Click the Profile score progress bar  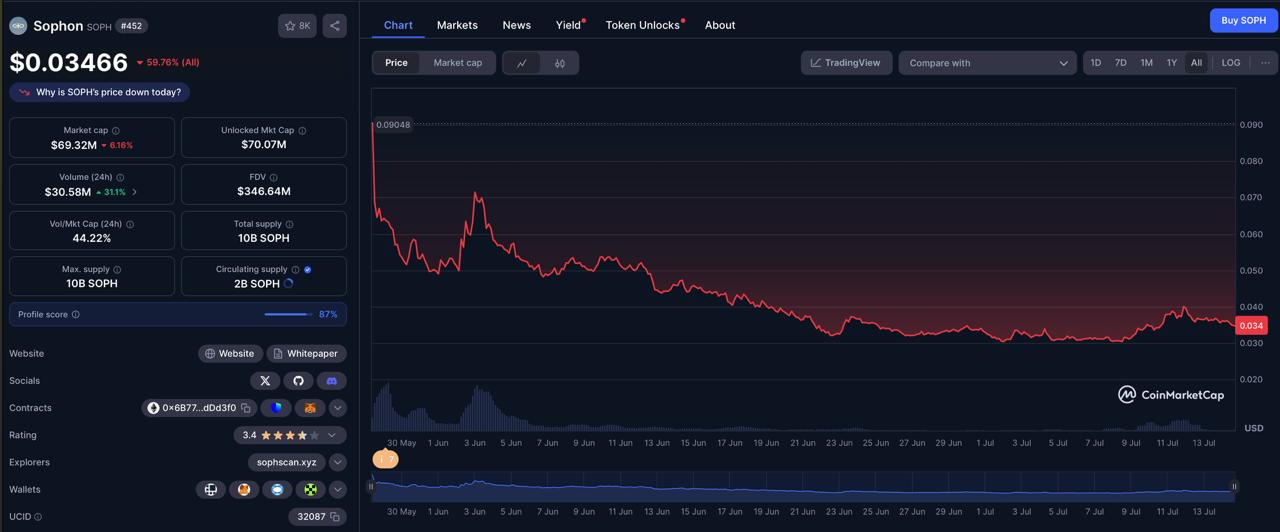[289, 314]
